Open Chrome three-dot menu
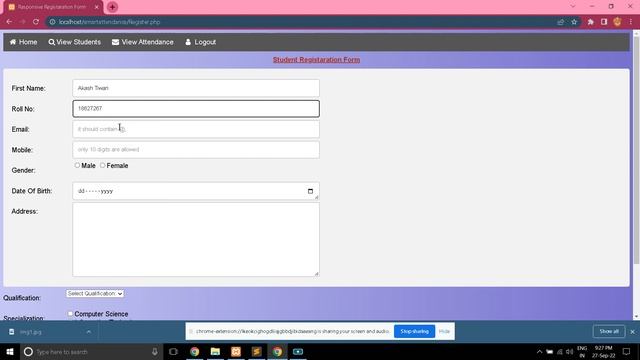Viewport: 640px width, 360px height. pyautogui.click(x=631, y=22)
